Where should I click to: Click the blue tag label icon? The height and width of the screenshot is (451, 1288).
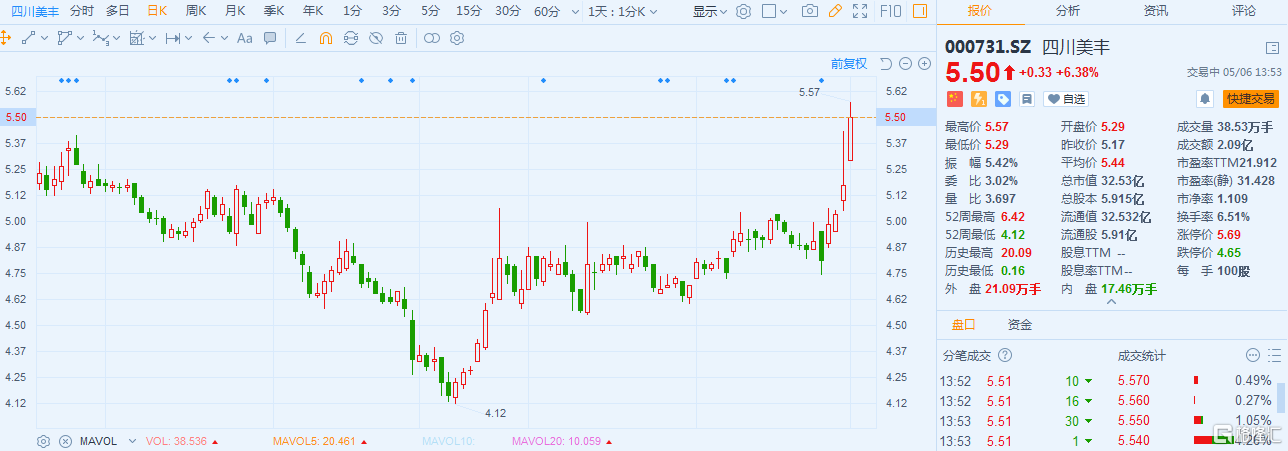coord(1002,98)
